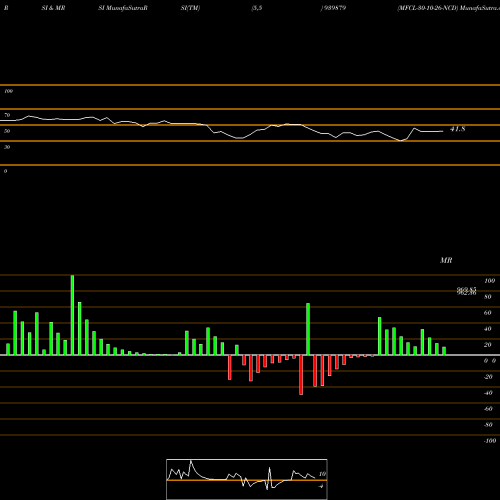Viewport: 500px width, 500px height.
Task: Click the RSI axis label 100
Action: coord(8,91)
